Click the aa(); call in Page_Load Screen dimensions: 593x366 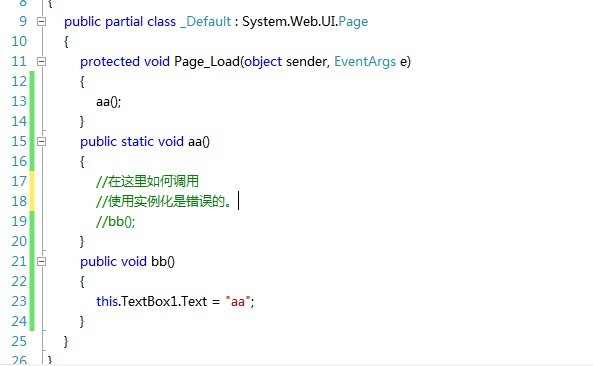(x=109, y=102)
